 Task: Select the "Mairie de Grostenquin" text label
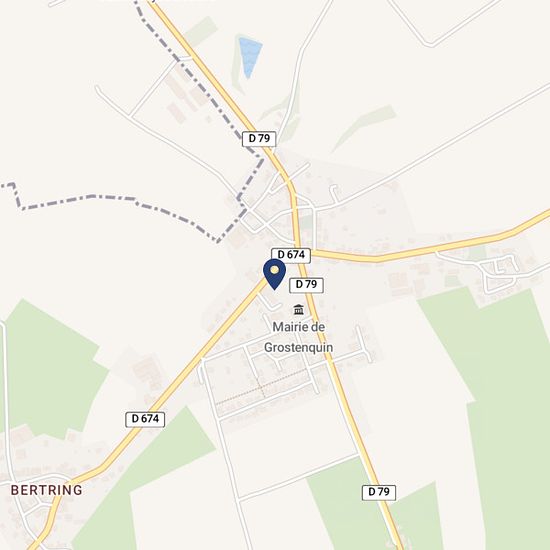click(x=299, y=337)
